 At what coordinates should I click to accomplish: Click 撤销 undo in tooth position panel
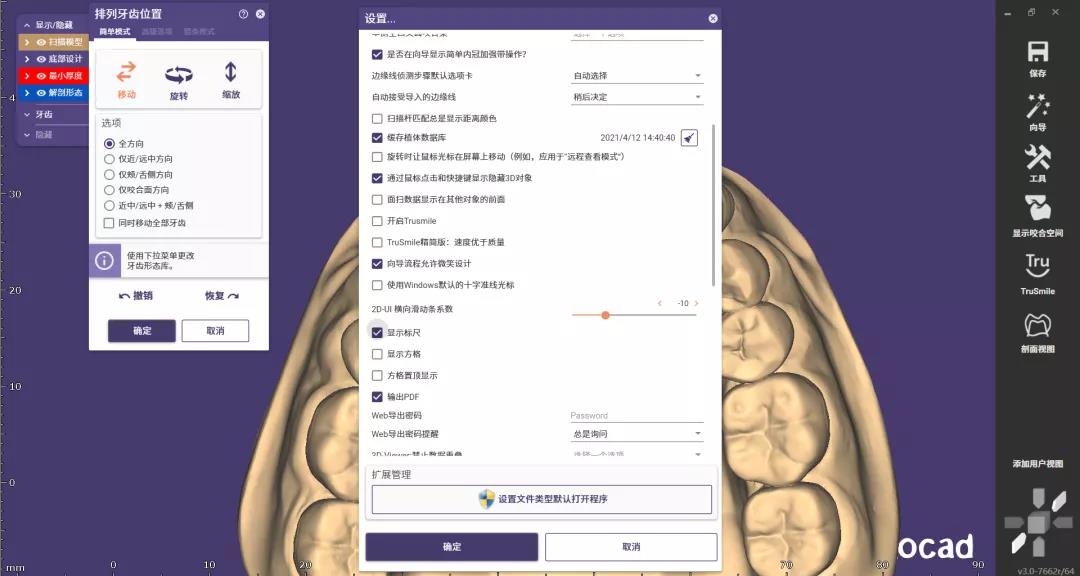coord(136,296)
